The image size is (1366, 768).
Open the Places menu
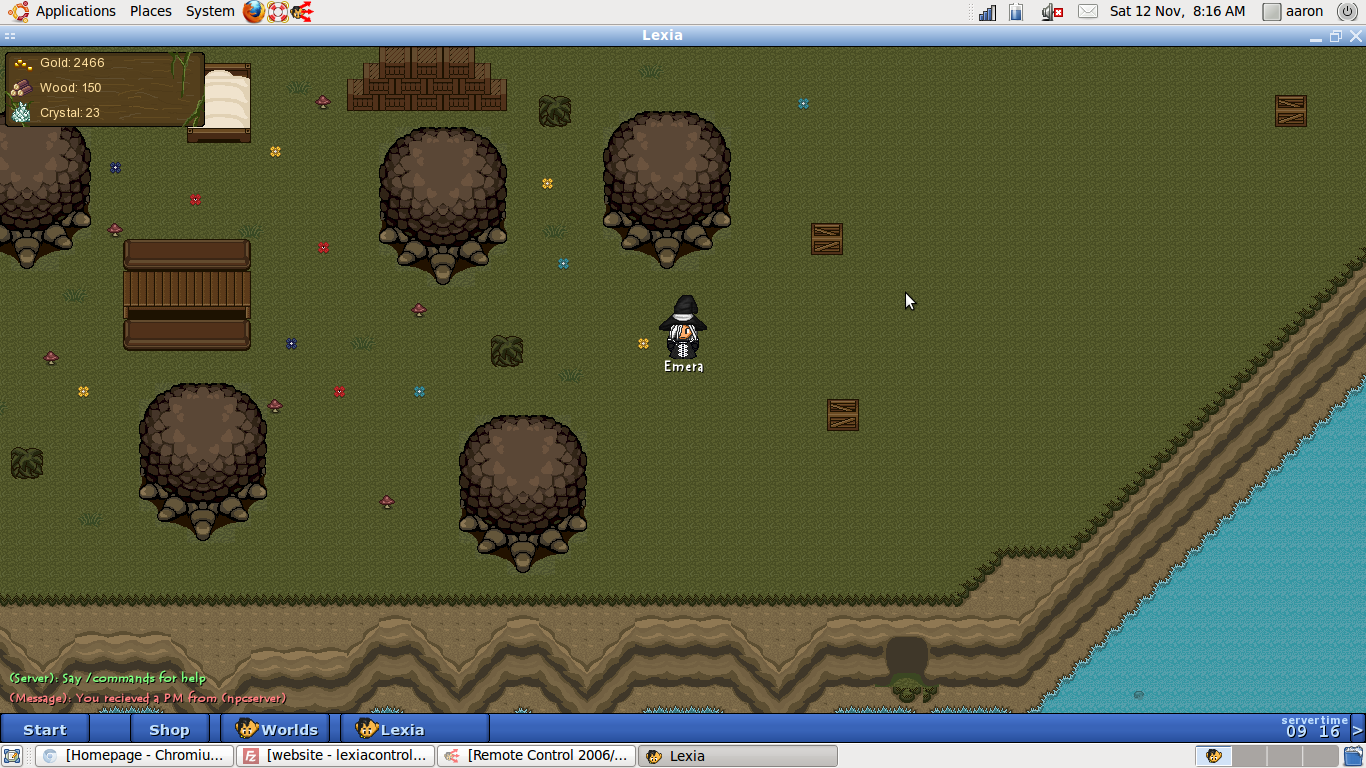coord(150,12)
